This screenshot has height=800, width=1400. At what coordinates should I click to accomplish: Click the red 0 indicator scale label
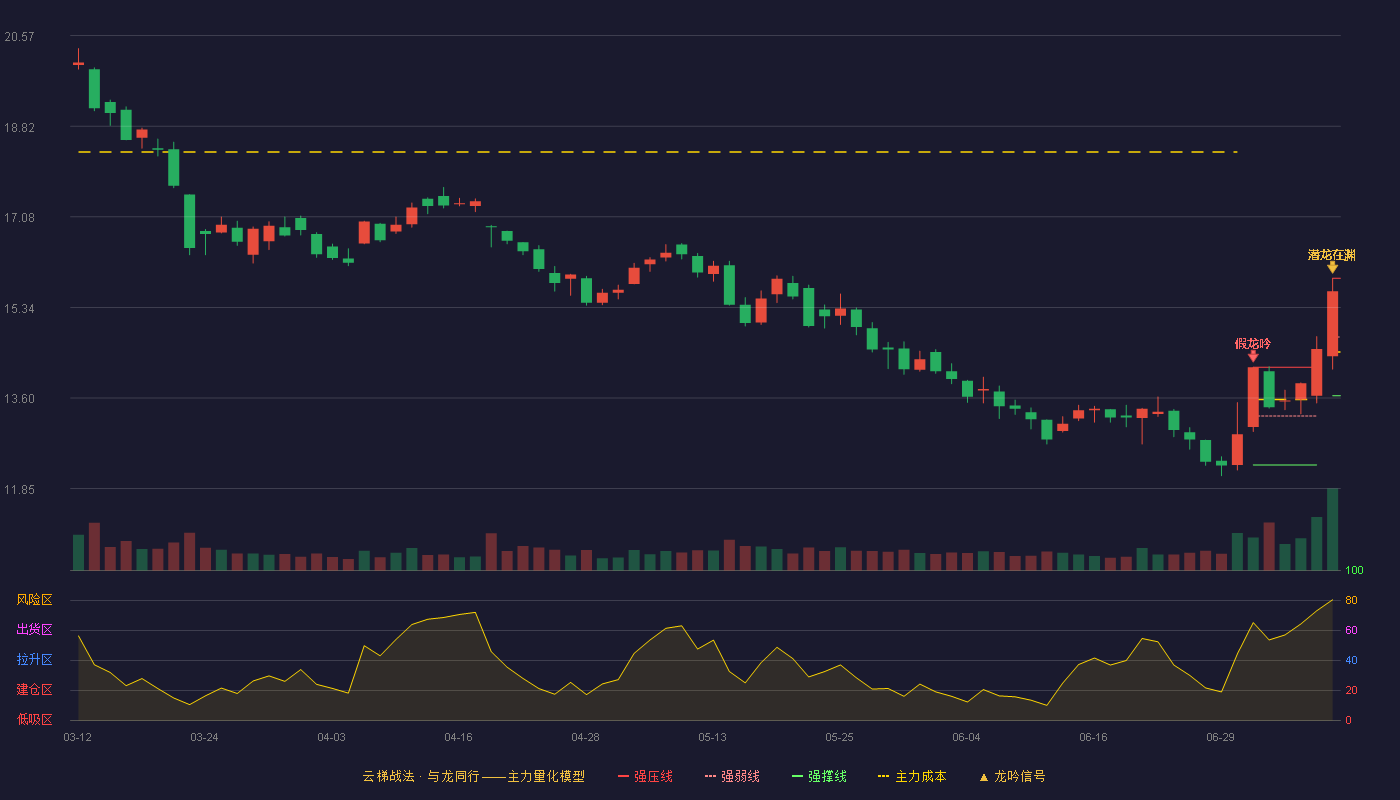(1348, 720)
